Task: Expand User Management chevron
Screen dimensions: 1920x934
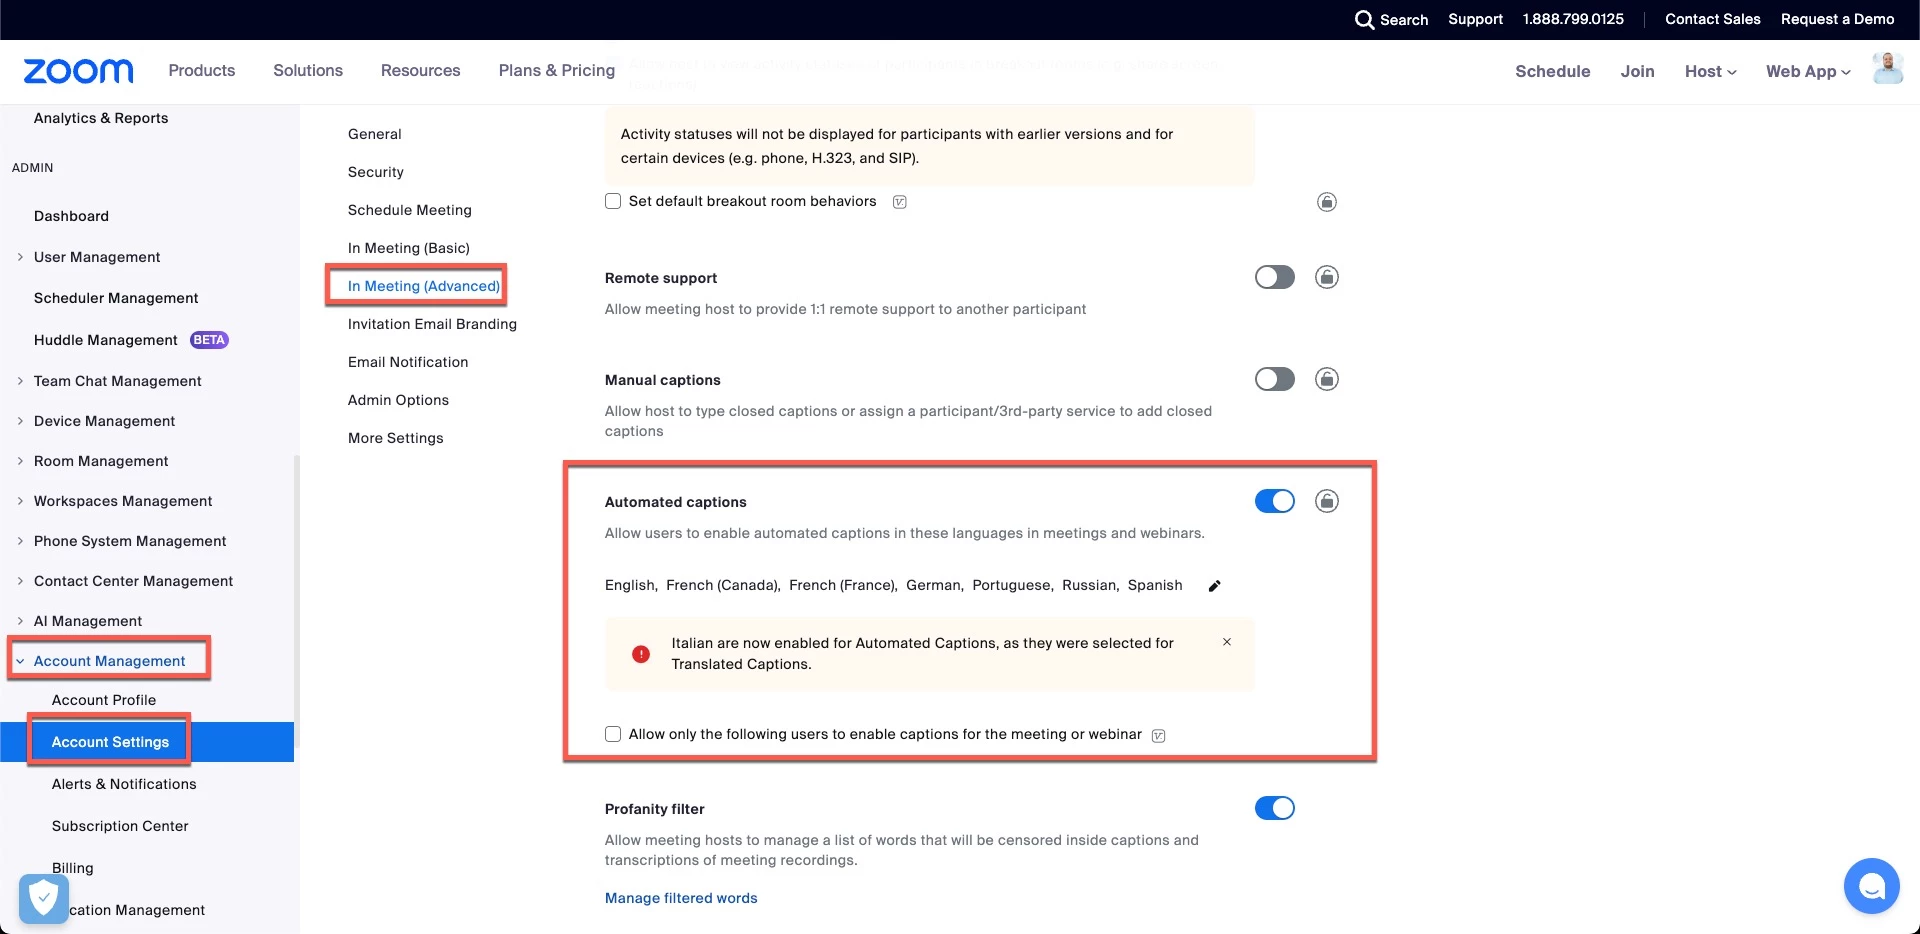Action: [x=20, y=257]
